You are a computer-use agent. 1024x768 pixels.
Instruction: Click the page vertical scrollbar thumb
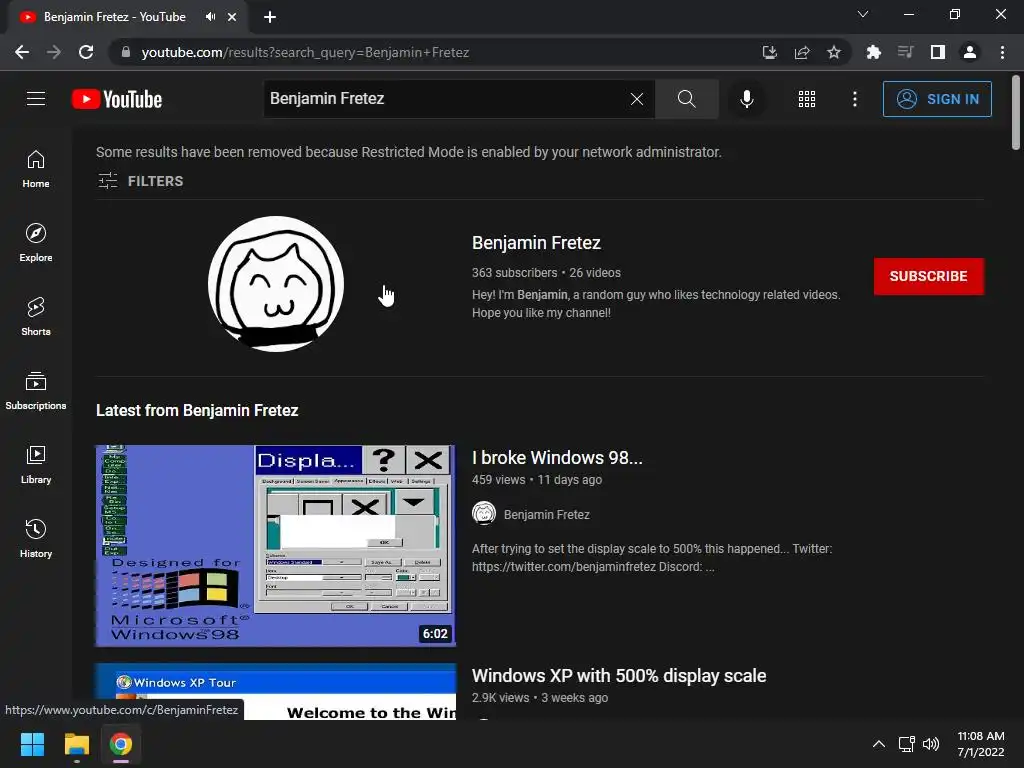[1016, 113]
